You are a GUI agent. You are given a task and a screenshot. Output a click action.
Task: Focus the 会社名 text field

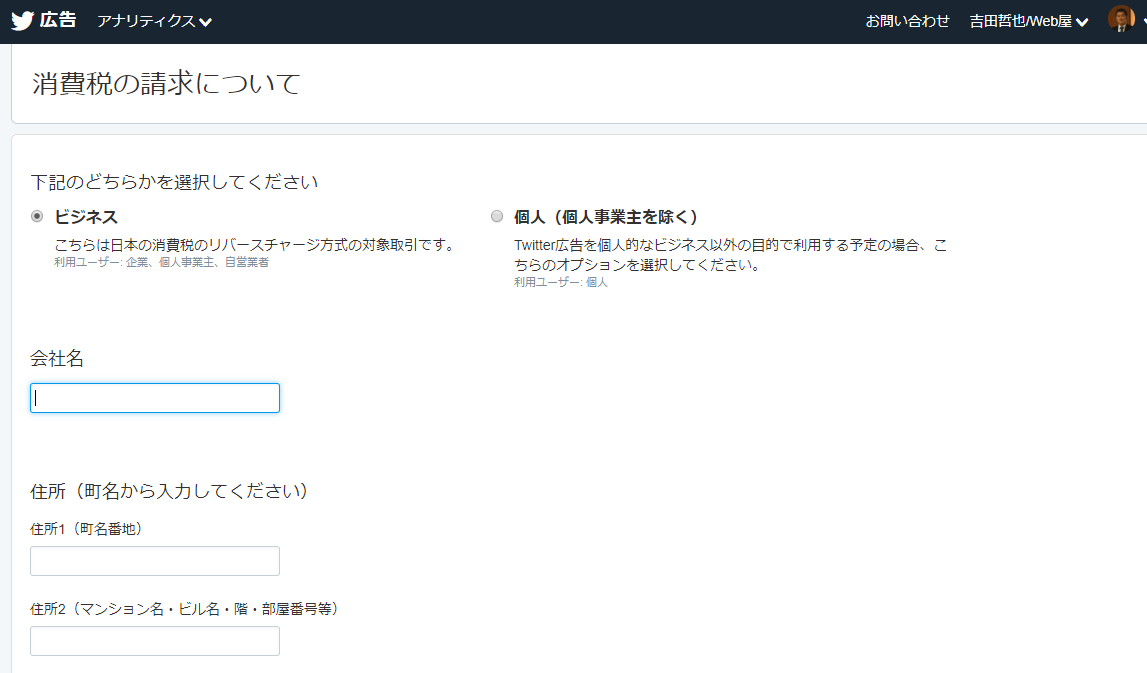pos(155,398)
